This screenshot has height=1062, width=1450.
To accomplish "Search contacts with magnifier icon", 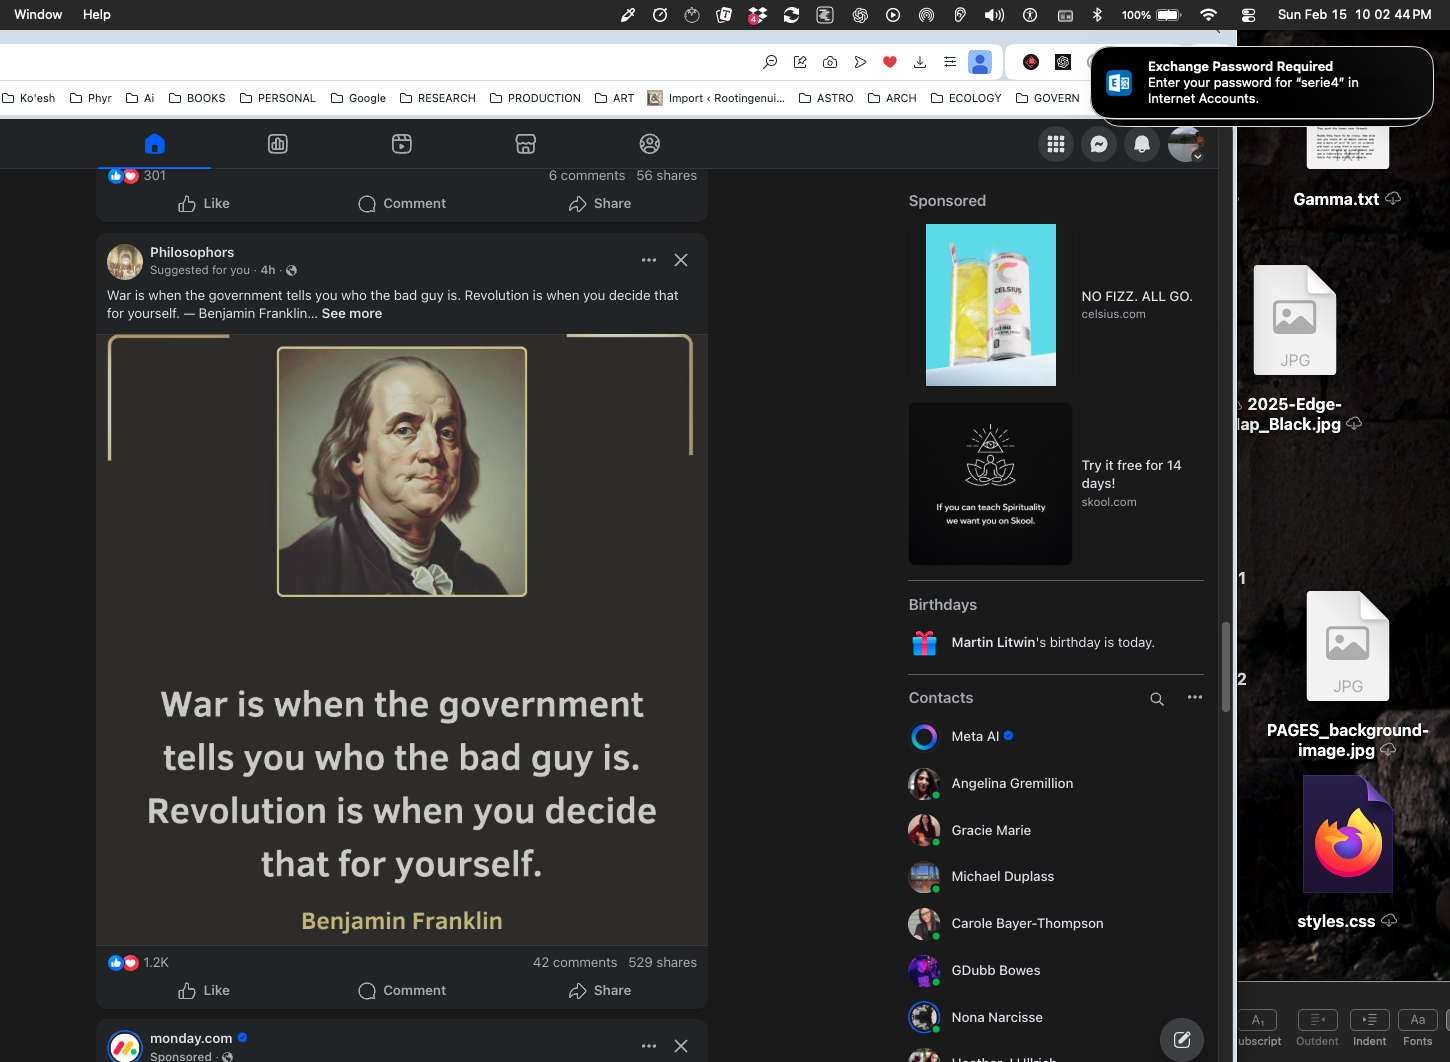I will [x=1157, y=699].
